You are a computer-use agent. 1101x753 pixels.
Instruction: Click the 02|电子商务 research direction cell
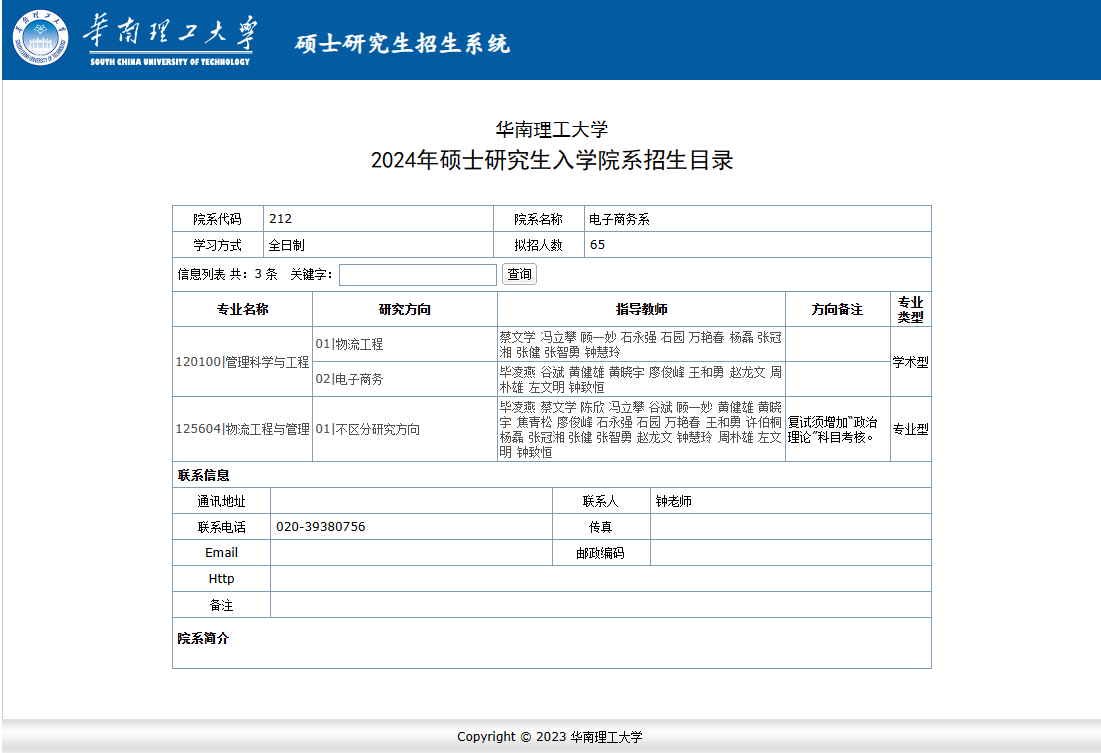pyautogui.click(x=404, y=379)
